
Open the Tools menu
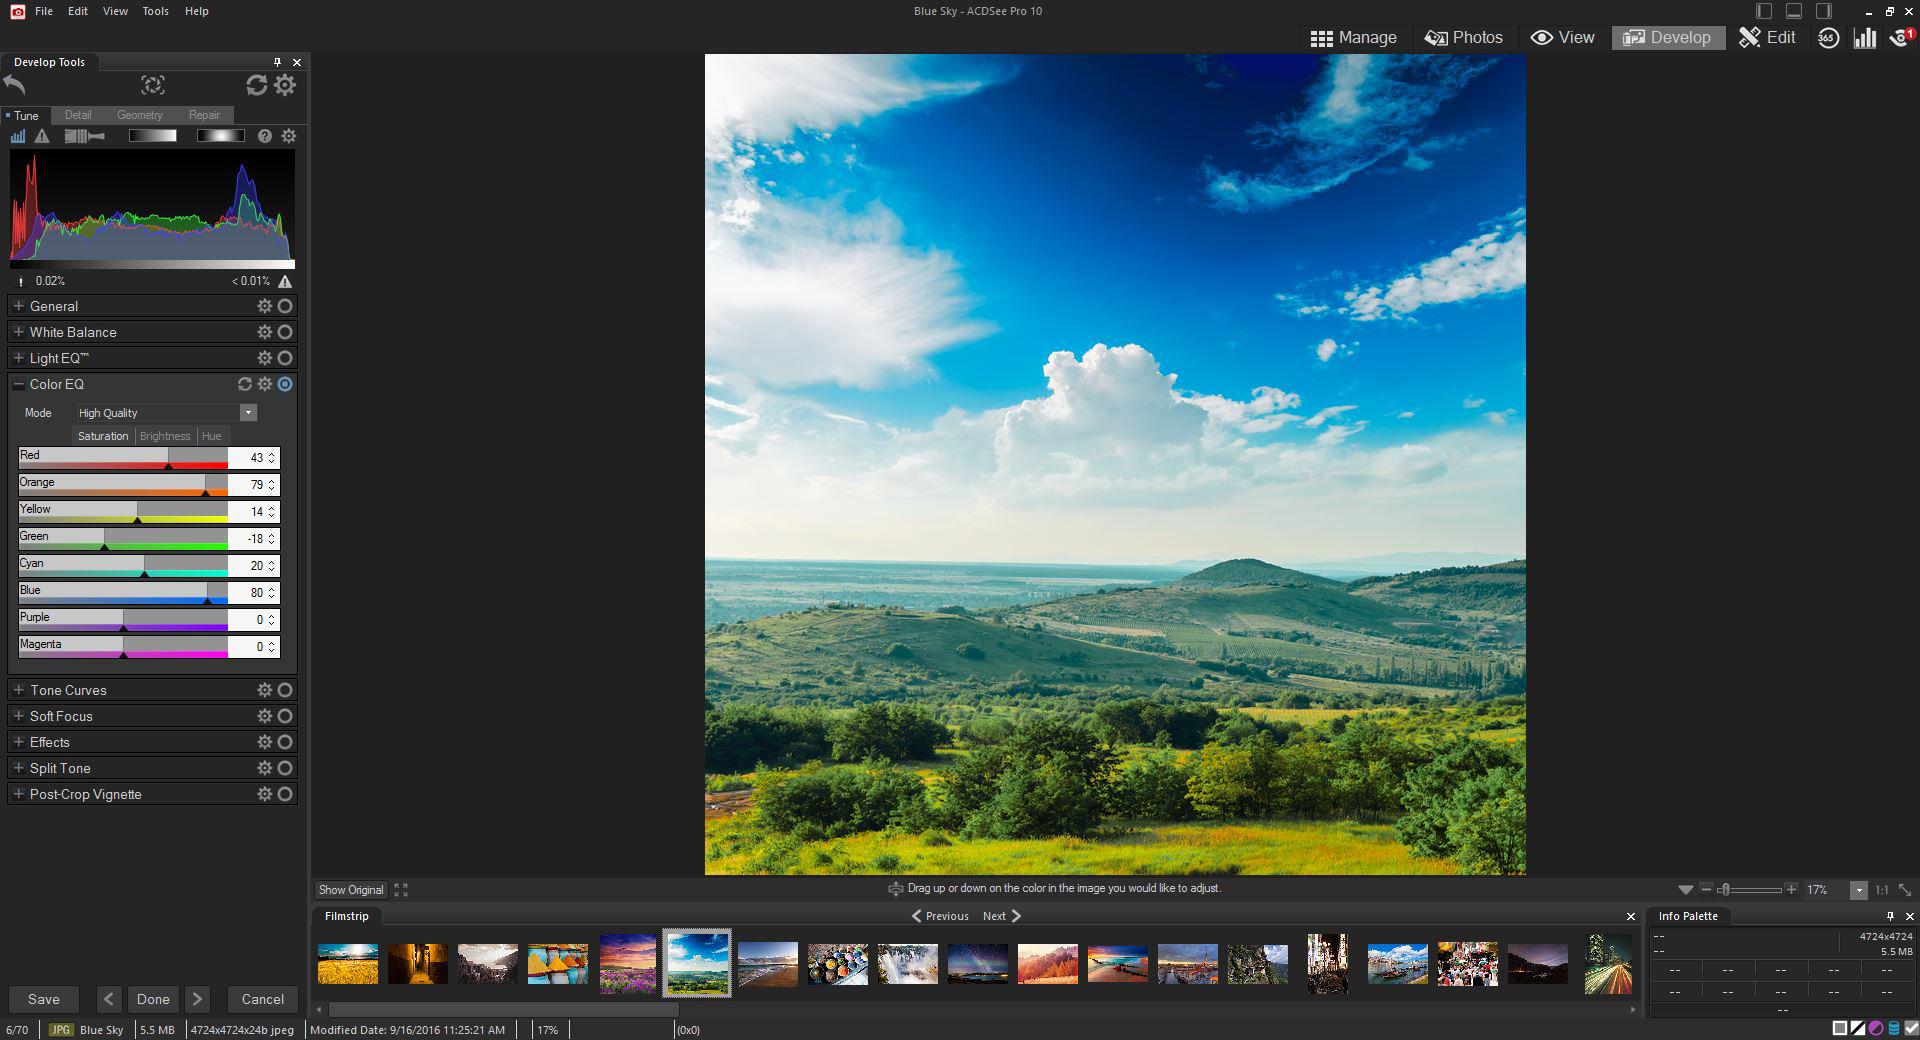point(155,11)
